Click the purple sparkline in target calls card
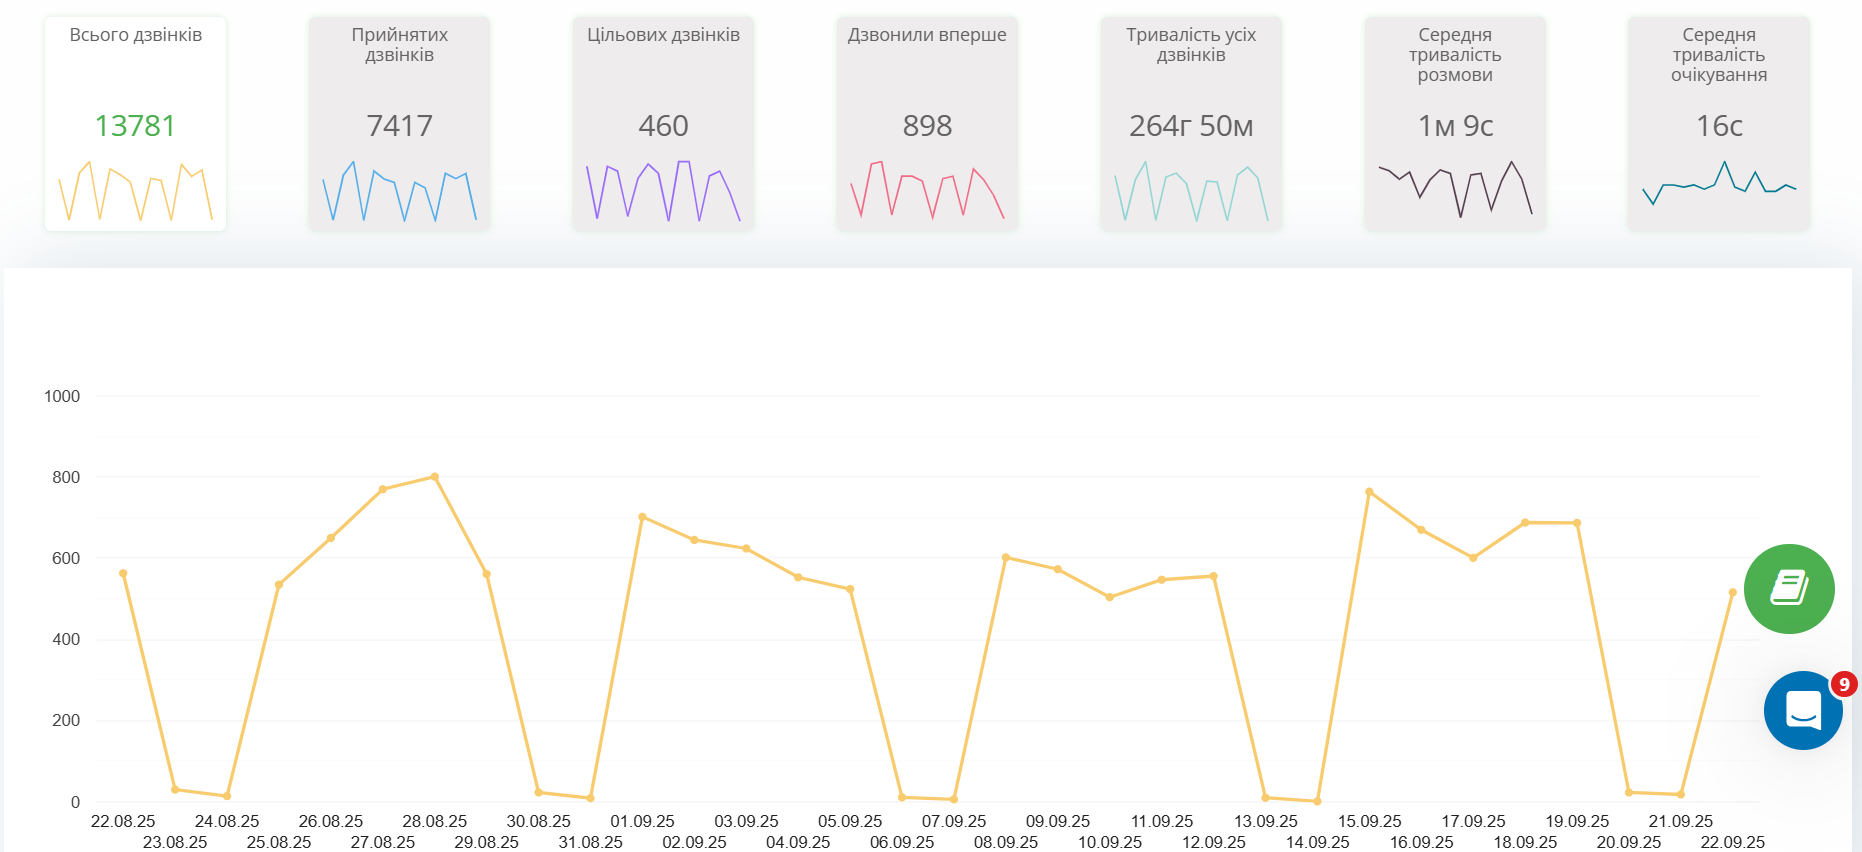1862x852 pixels. [x=663, y=190]
